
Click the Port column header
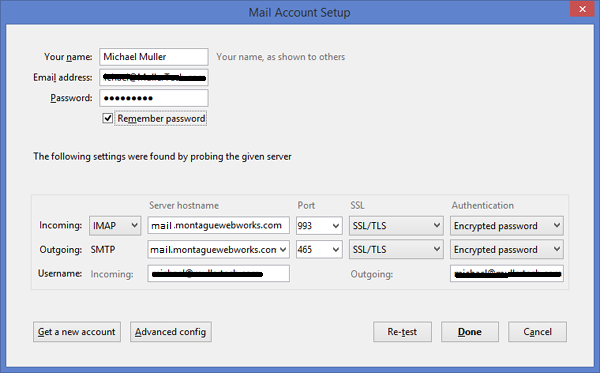pyautogui.click(x=306, y=205)
